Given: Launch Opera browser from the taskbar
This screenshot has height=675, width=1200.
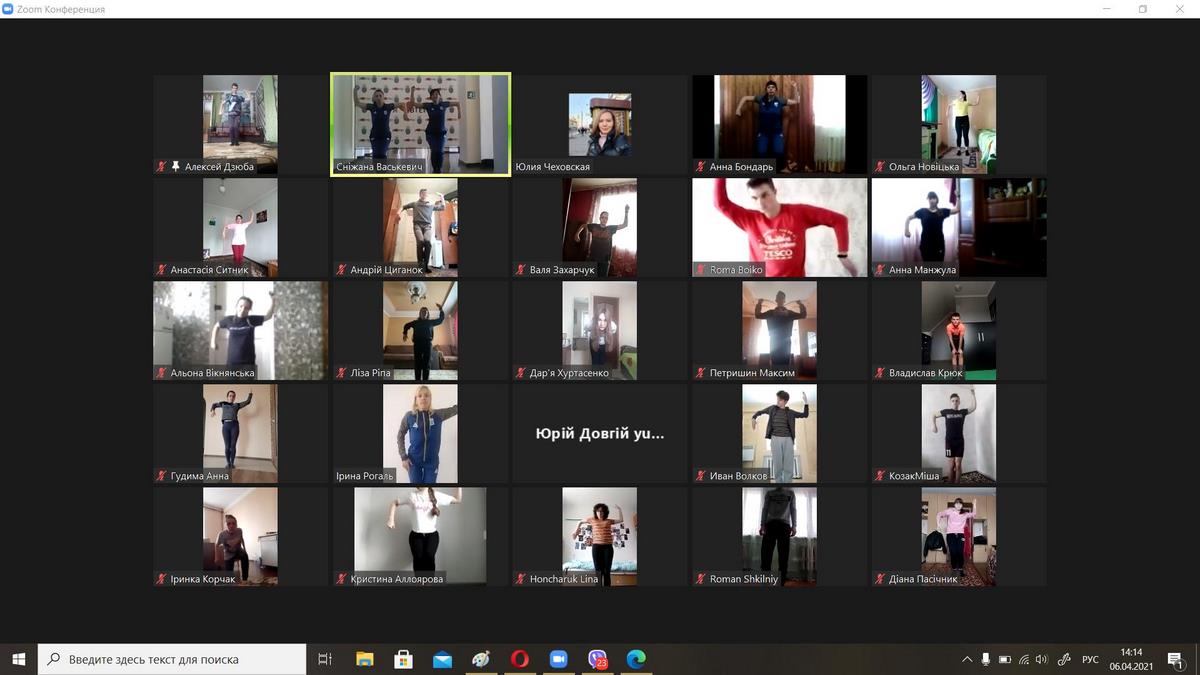Looking at the screenshot, I should tap(519, 659).
